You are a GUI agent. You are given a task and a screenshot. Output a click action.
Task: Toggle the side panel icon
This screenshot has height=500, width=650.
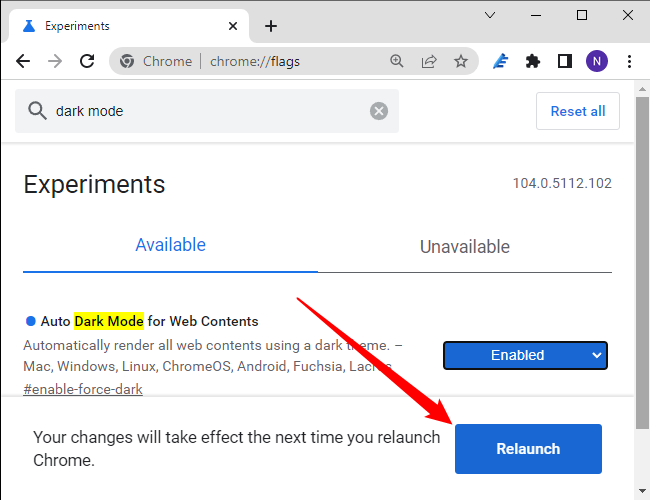[565, 61]
